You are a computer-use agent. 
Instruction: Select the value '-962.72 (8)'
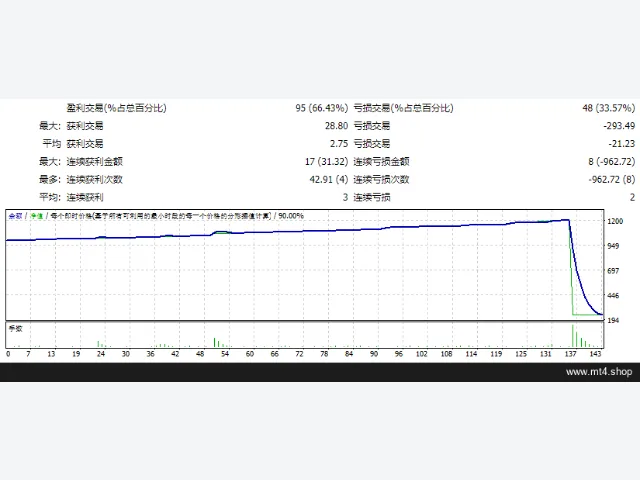click(611, 180)
